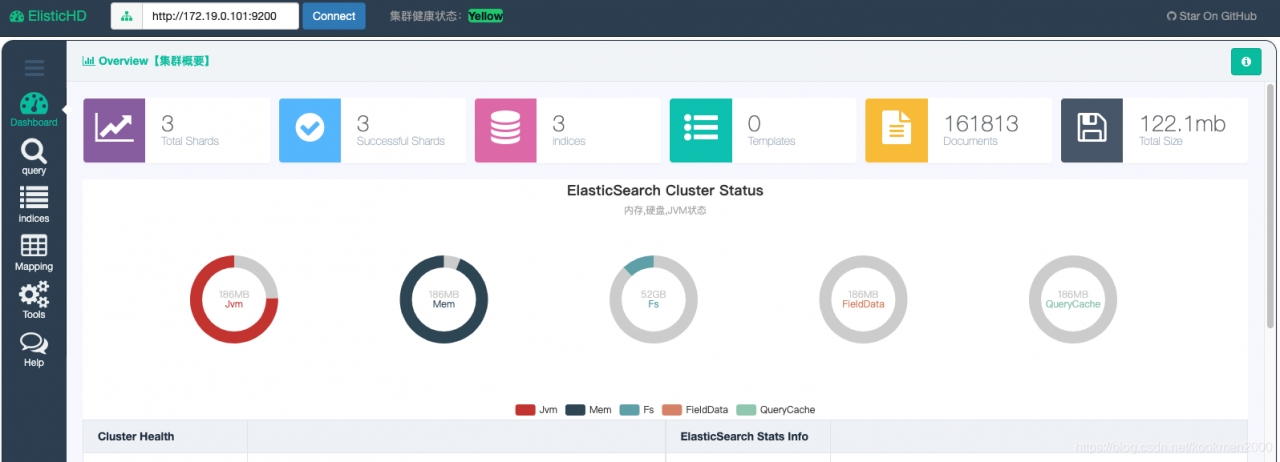The image size is (1280, 462).
Task: Open the Help chat page
Action: (34, 349)
